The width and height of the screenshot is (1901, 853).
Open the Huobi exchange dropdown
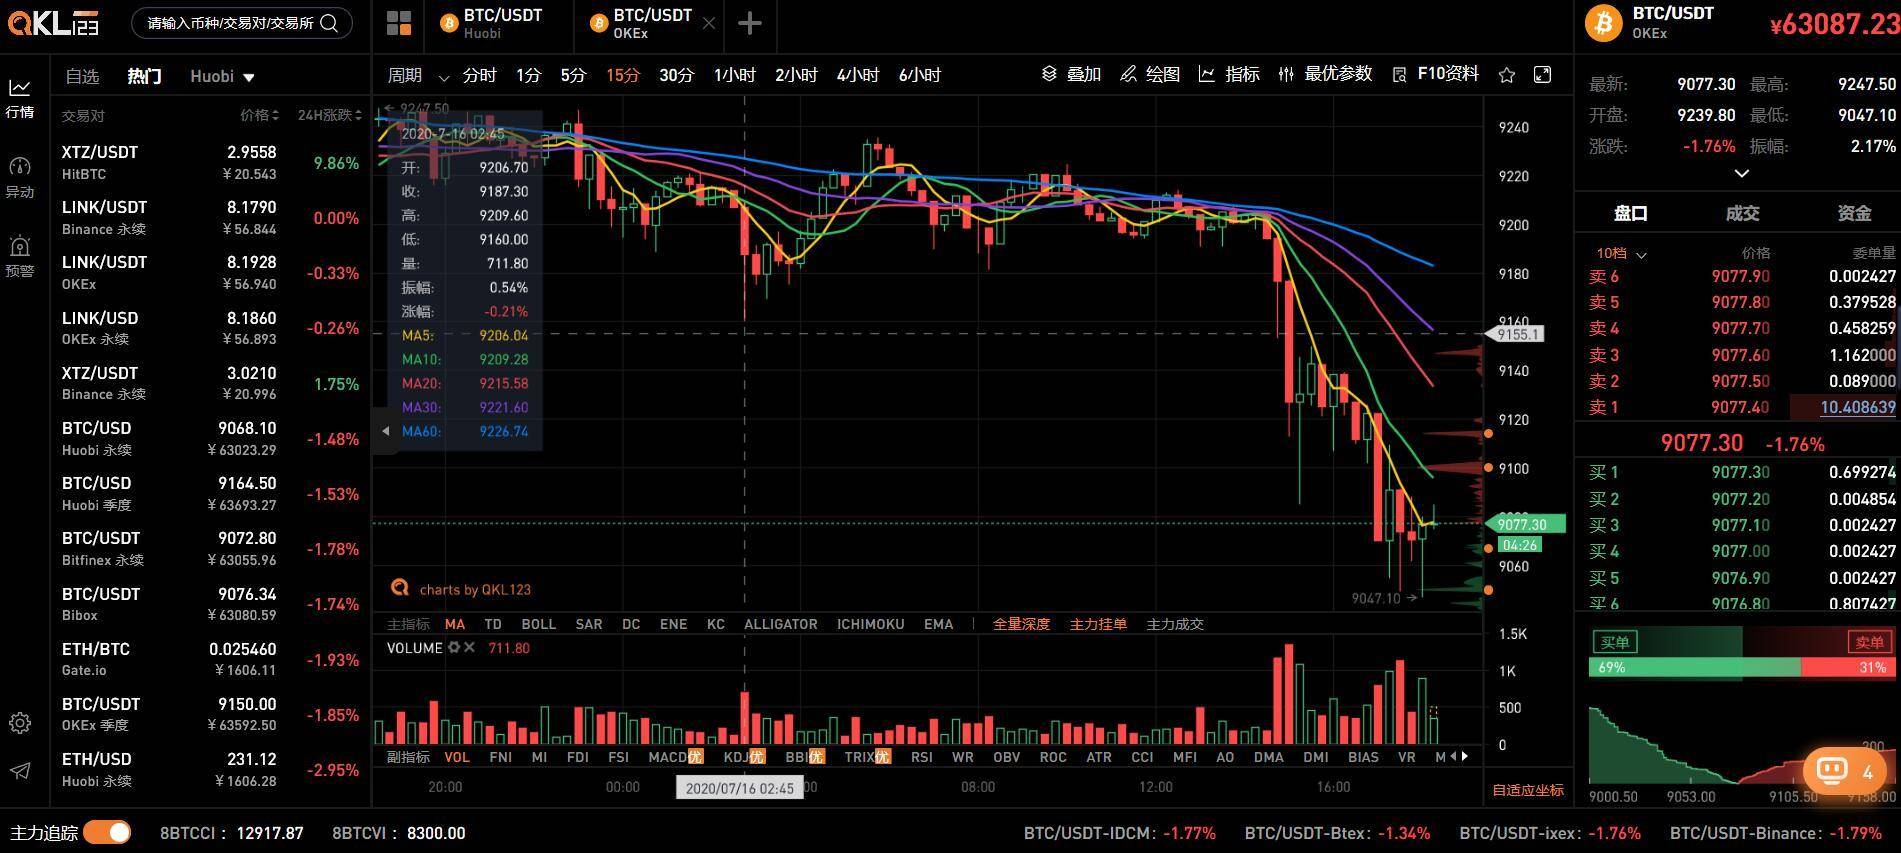(222, 77)
